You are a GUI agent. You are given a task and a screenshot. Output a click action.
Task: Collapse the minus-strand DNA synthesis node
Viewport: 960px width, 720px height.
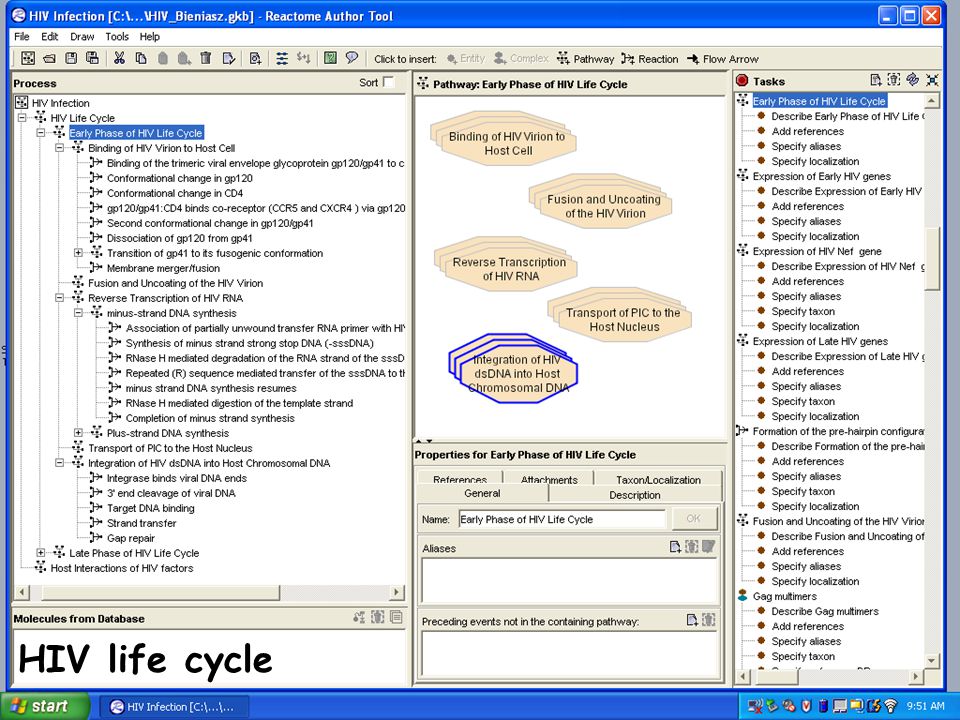click(x=78, y=313)
